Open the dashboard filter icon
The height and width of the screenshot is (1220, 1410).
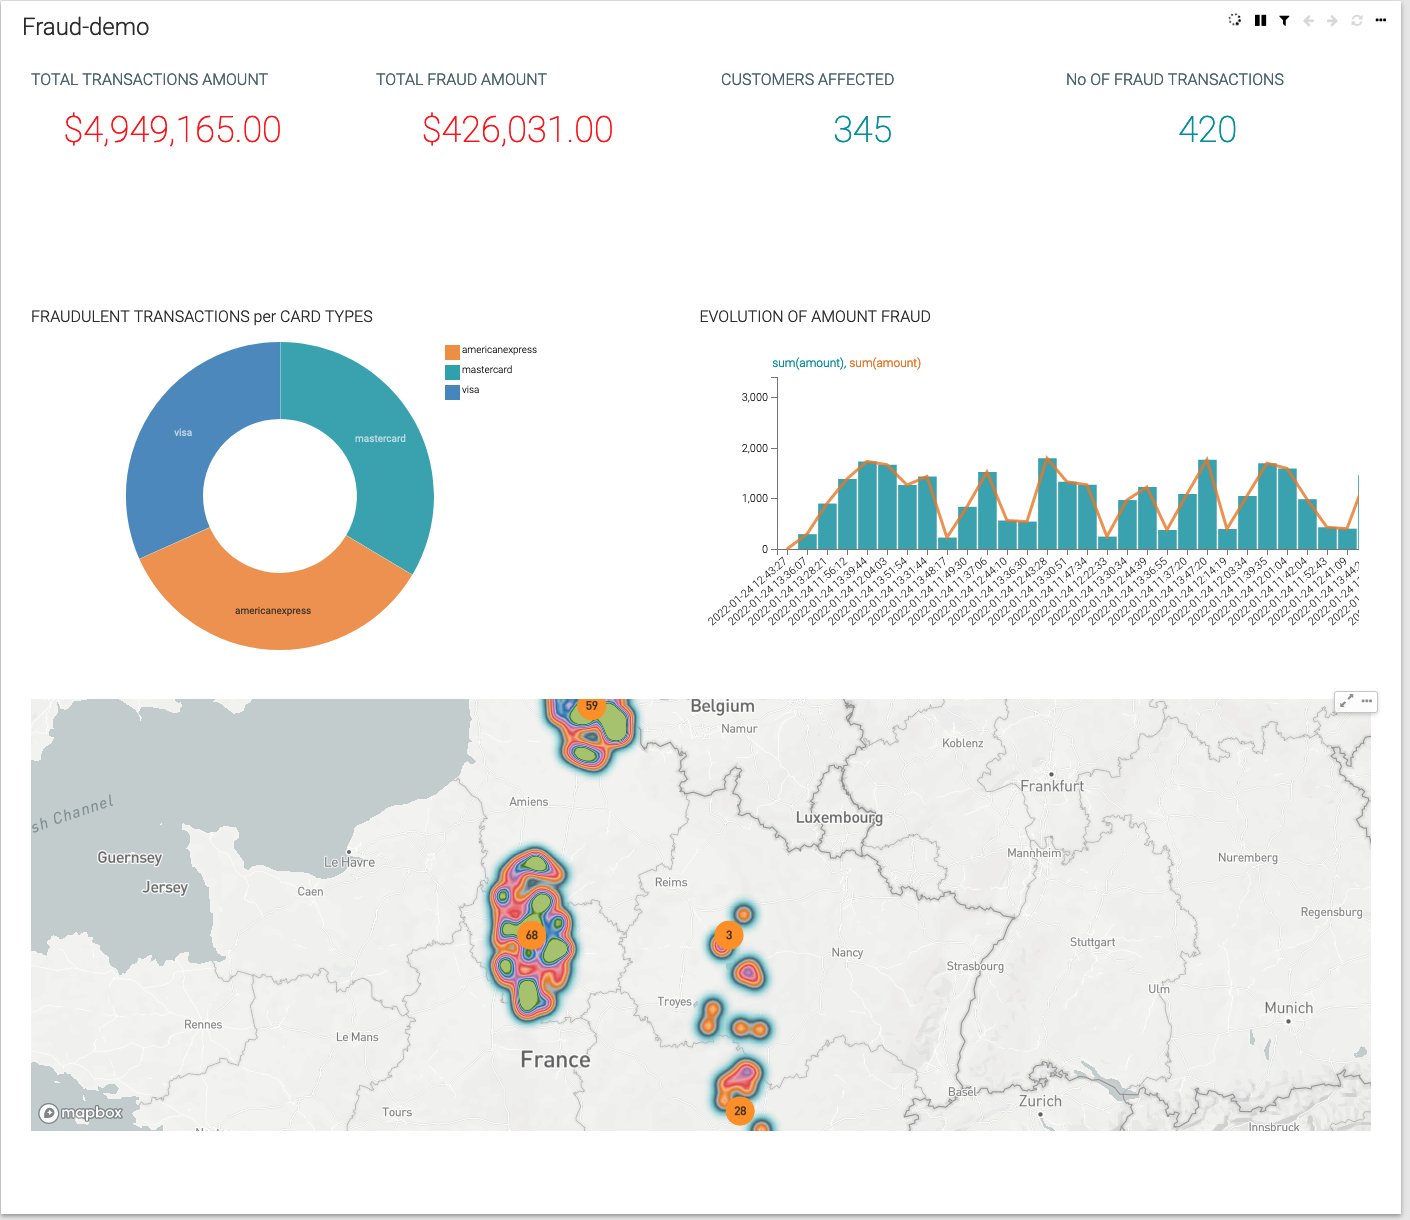[x=1284, y=20]
